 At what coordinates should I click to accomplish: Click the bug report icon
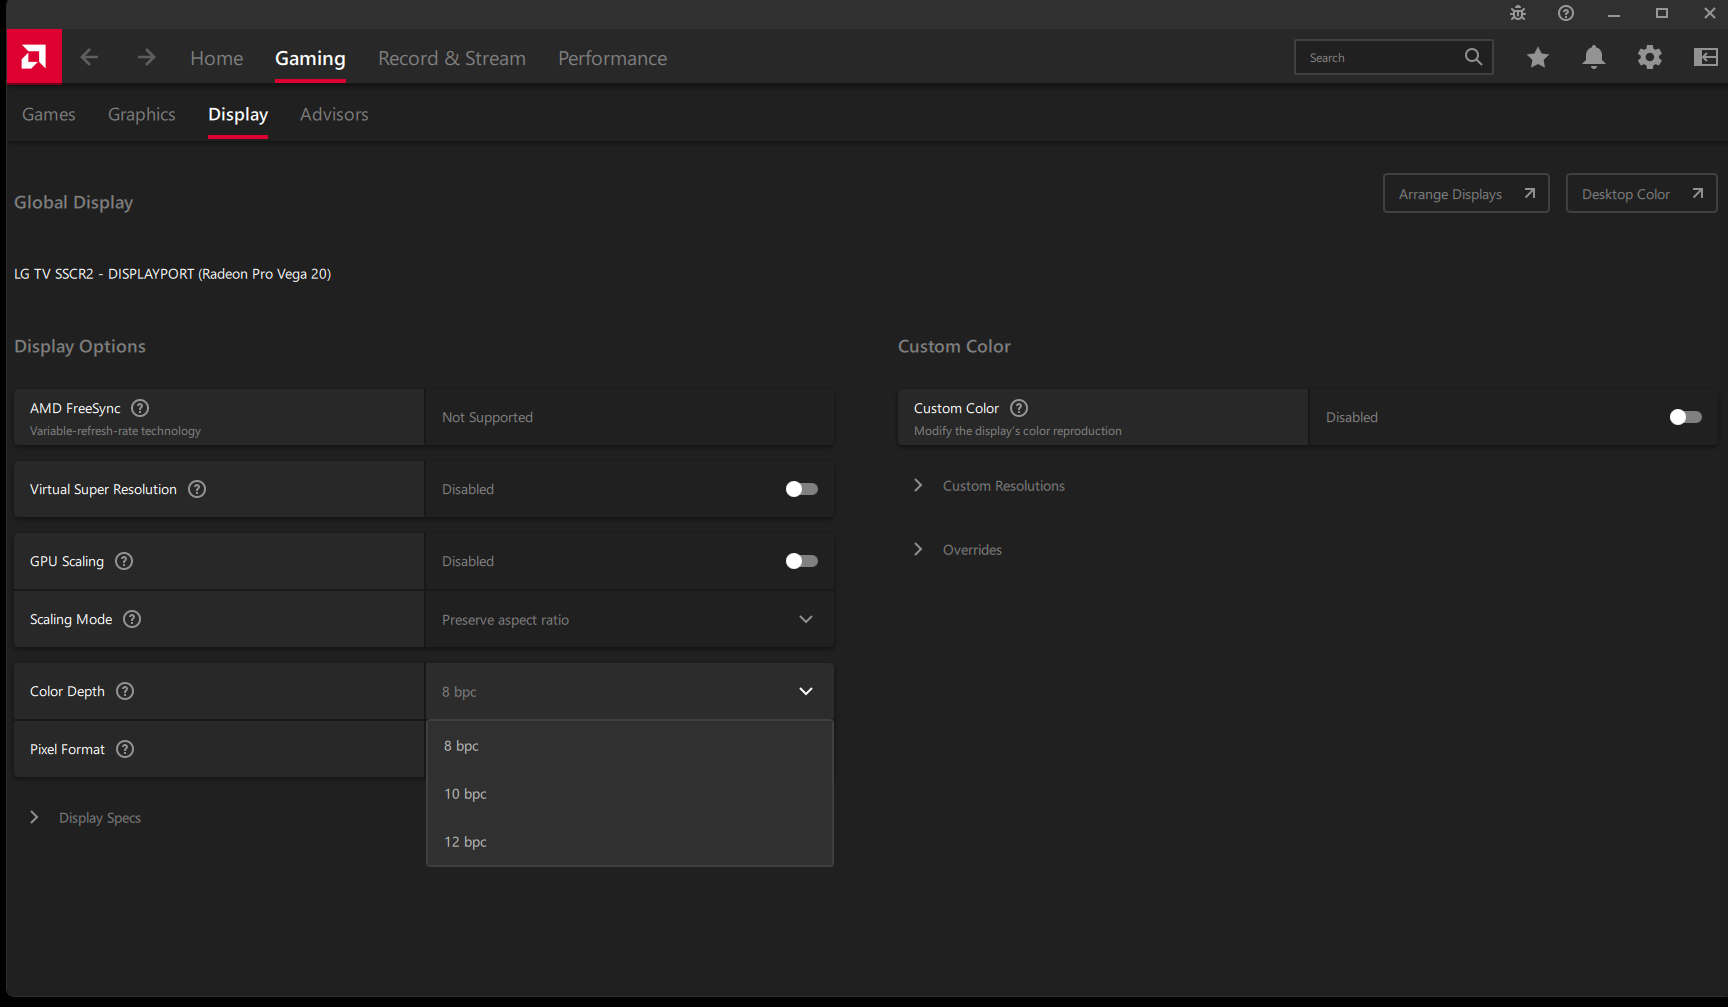[x=1517, y=13]
